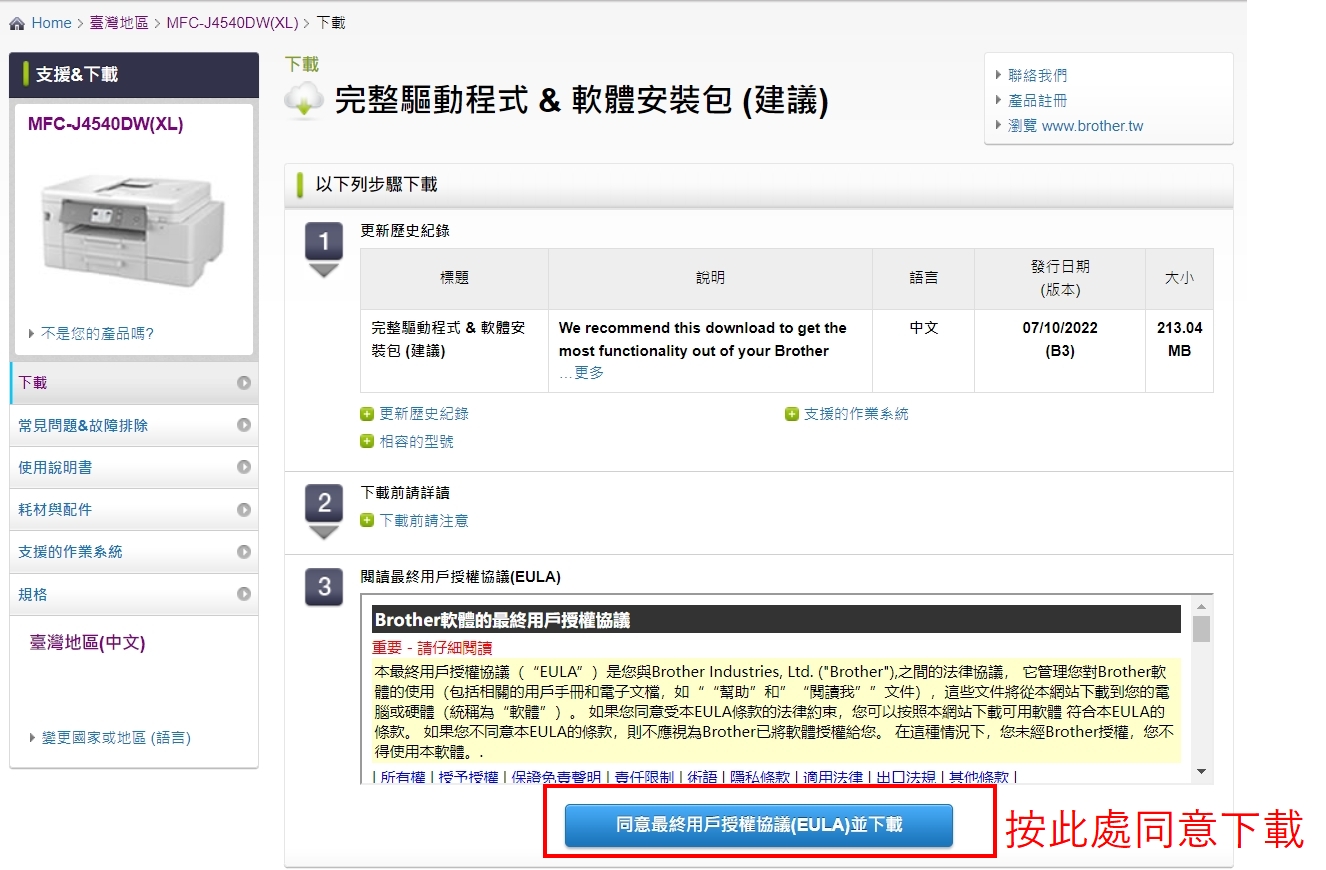Click EULA scrollbar up arrow

[1202, 606]
